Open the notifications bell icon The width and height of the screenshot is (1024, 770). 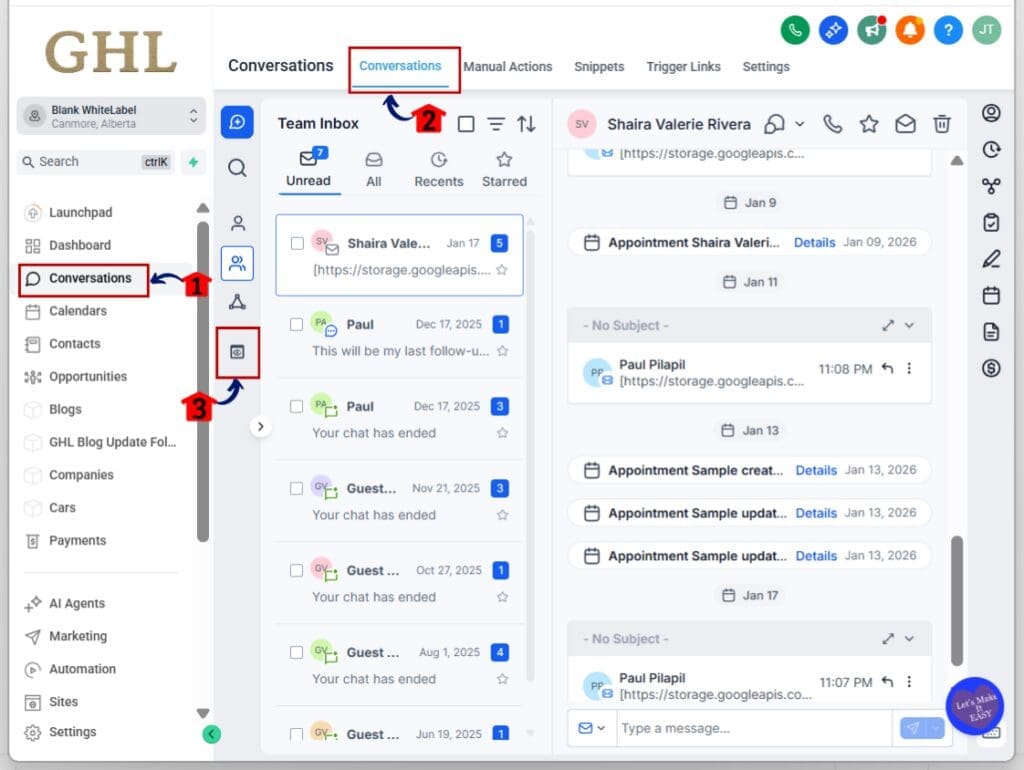tap(909, 30)
